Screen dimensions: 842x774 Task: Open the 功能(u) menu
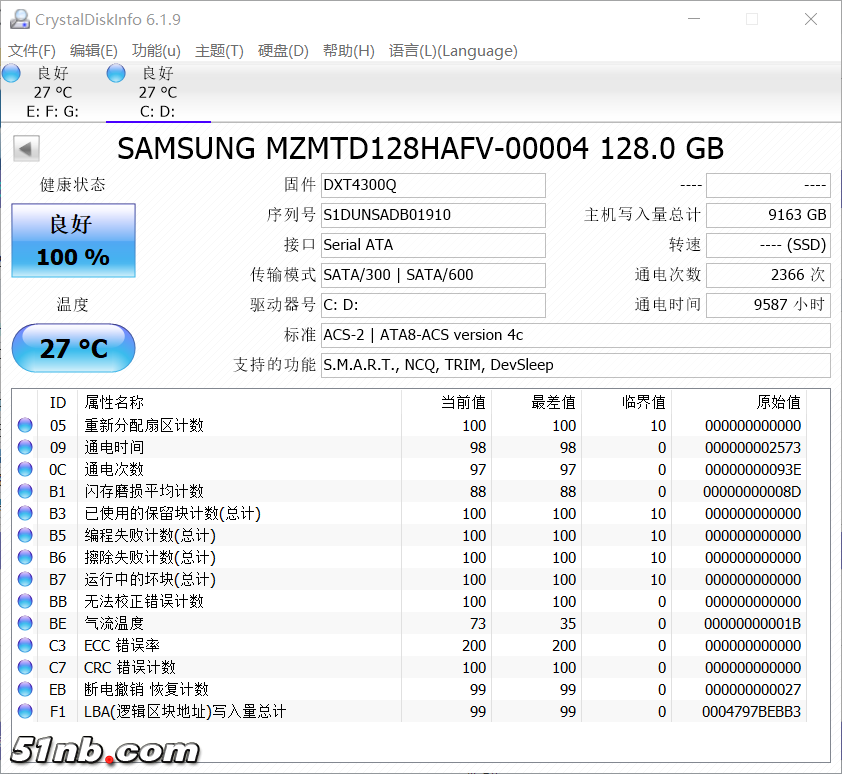pos(156,51)
